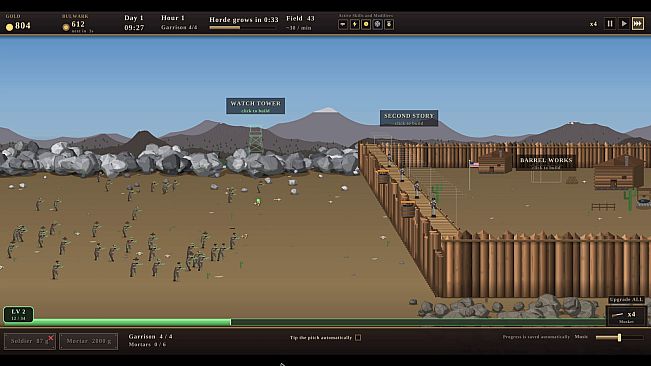
Task: Buy a Soldier for 87 g
Action: pyautogui.click(x=29, y=341)
